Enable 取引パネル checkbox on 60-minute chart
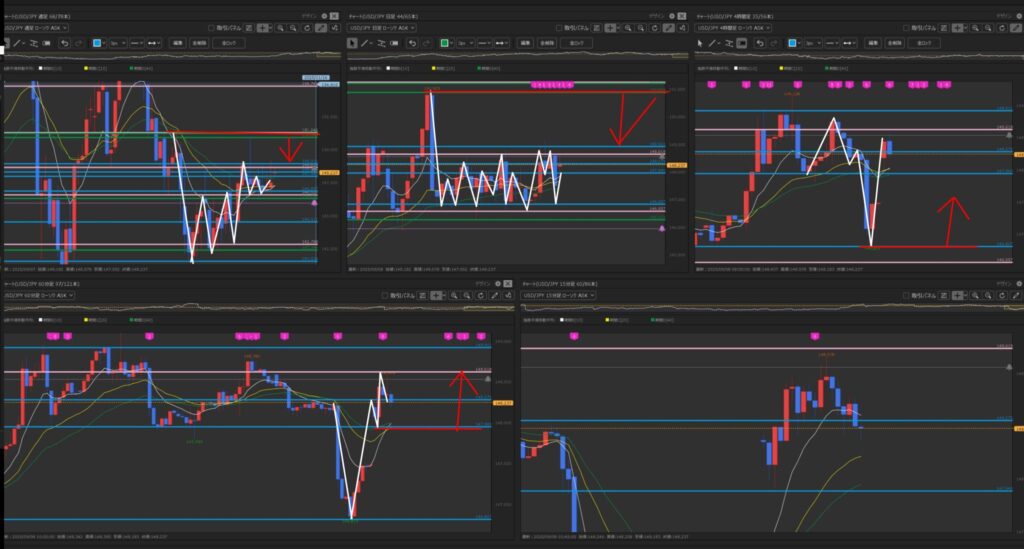Image resolution: width=1024 pixels, height=549 pixels. point(385,296)
